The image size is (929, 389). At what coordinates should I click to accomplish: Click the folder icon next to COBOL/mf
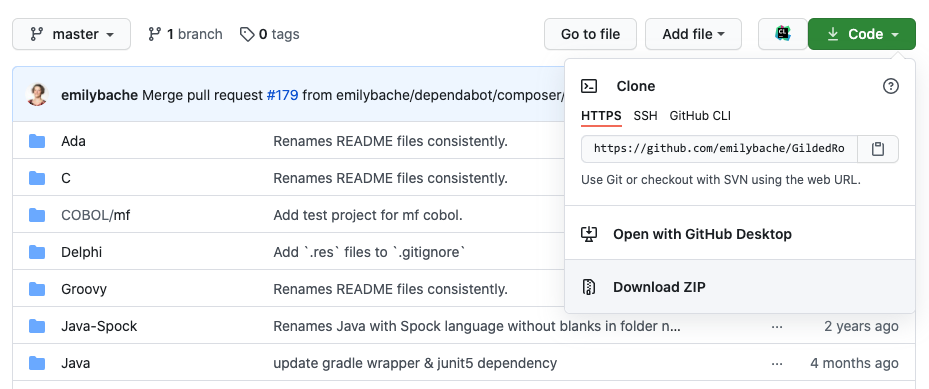[x=37, y=216]
